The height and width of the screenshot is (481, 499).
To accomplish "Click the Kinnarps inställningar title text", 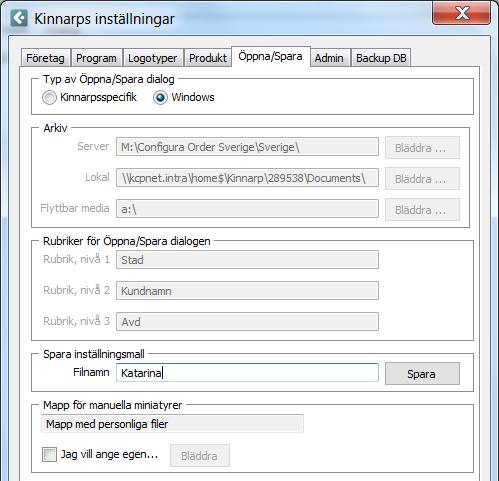I will [x=104, y=19].
